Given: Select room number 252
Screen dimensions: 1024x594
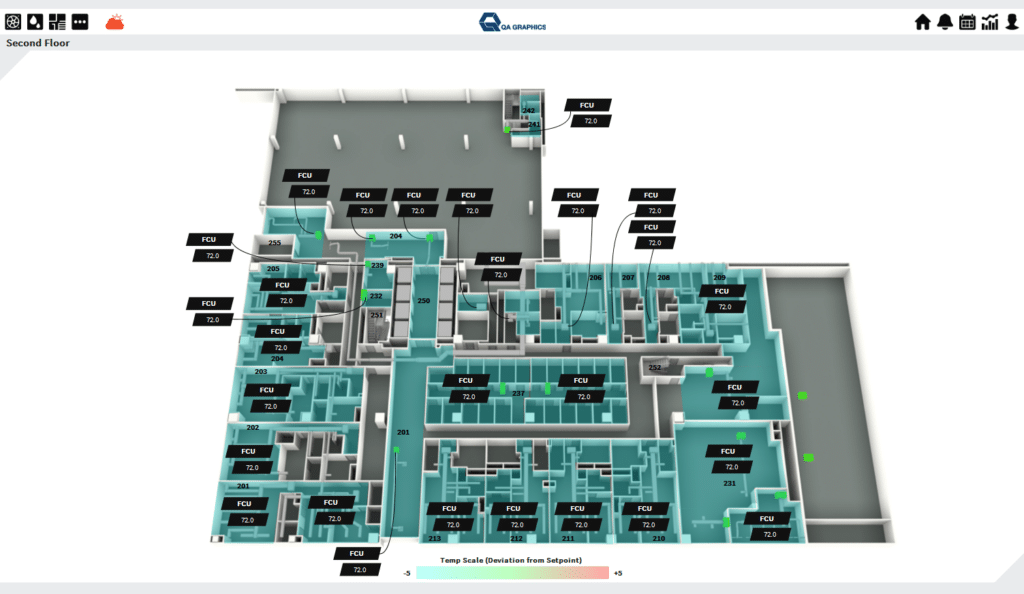Looking at the screenshot, I should [655, 367].
